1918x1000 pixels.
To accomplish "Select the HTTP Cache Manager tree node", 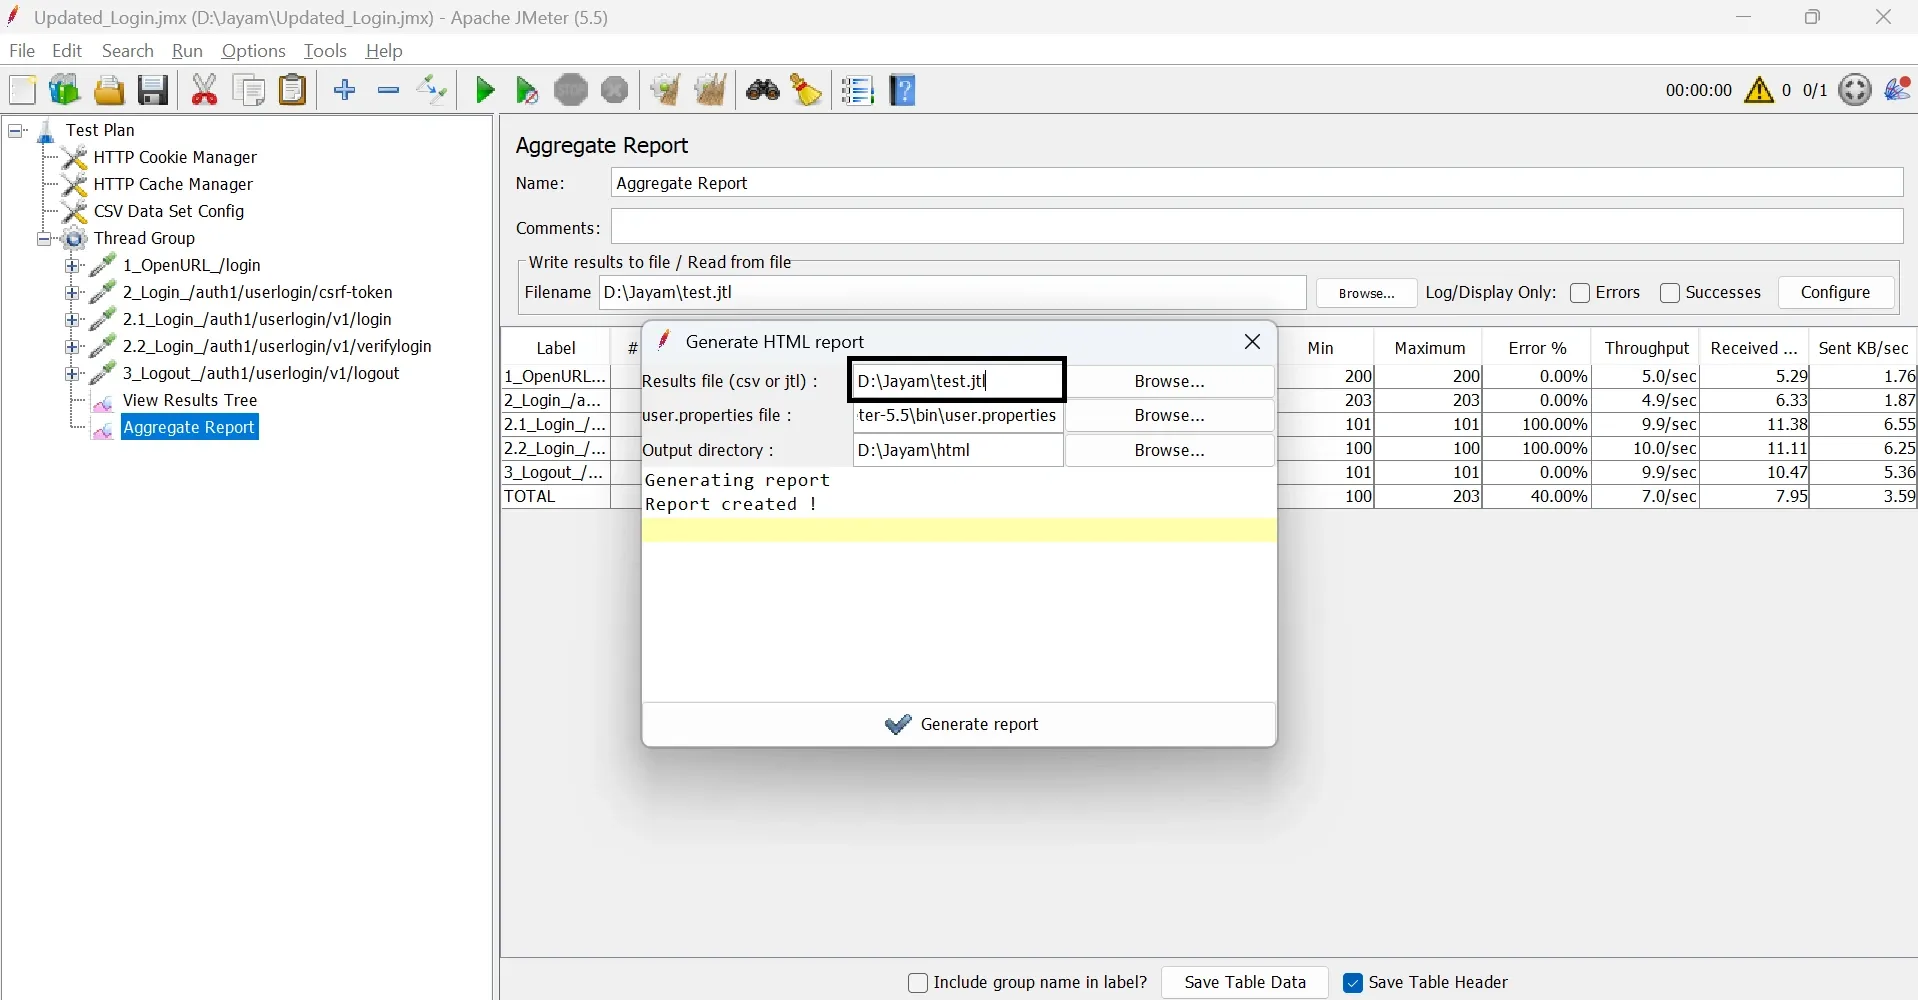I will [x=173, y=184].
